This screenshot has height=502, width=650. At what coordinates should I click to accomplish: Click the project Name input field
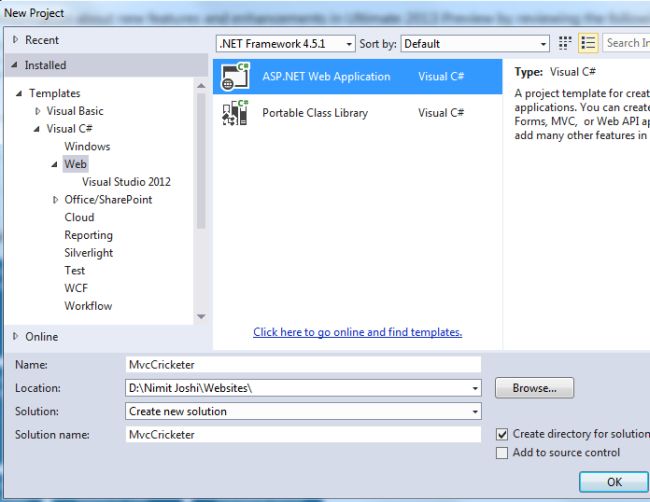point(303,365)
